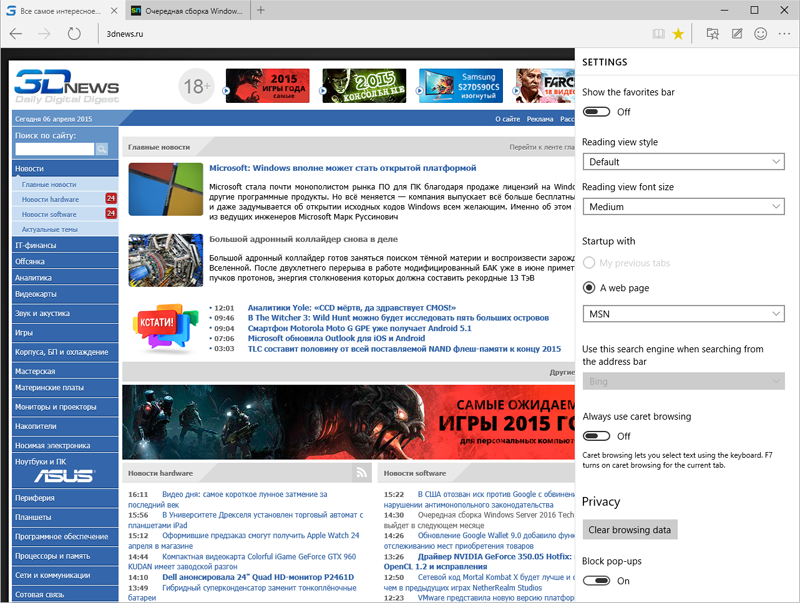Open Dell Quad HD-монитор P2461D link

tap(258, 577)
